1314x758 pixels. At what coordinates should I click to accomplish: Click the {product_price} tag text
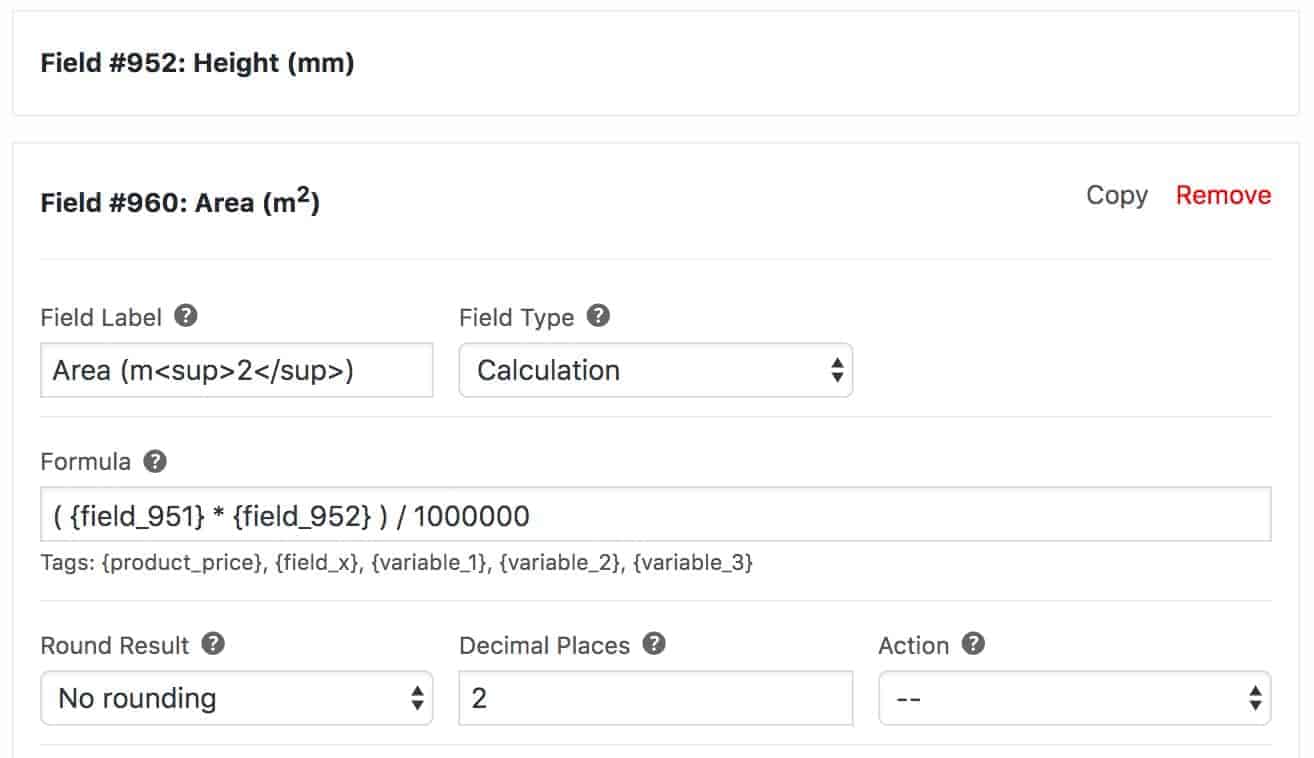[x=181, y=563]
